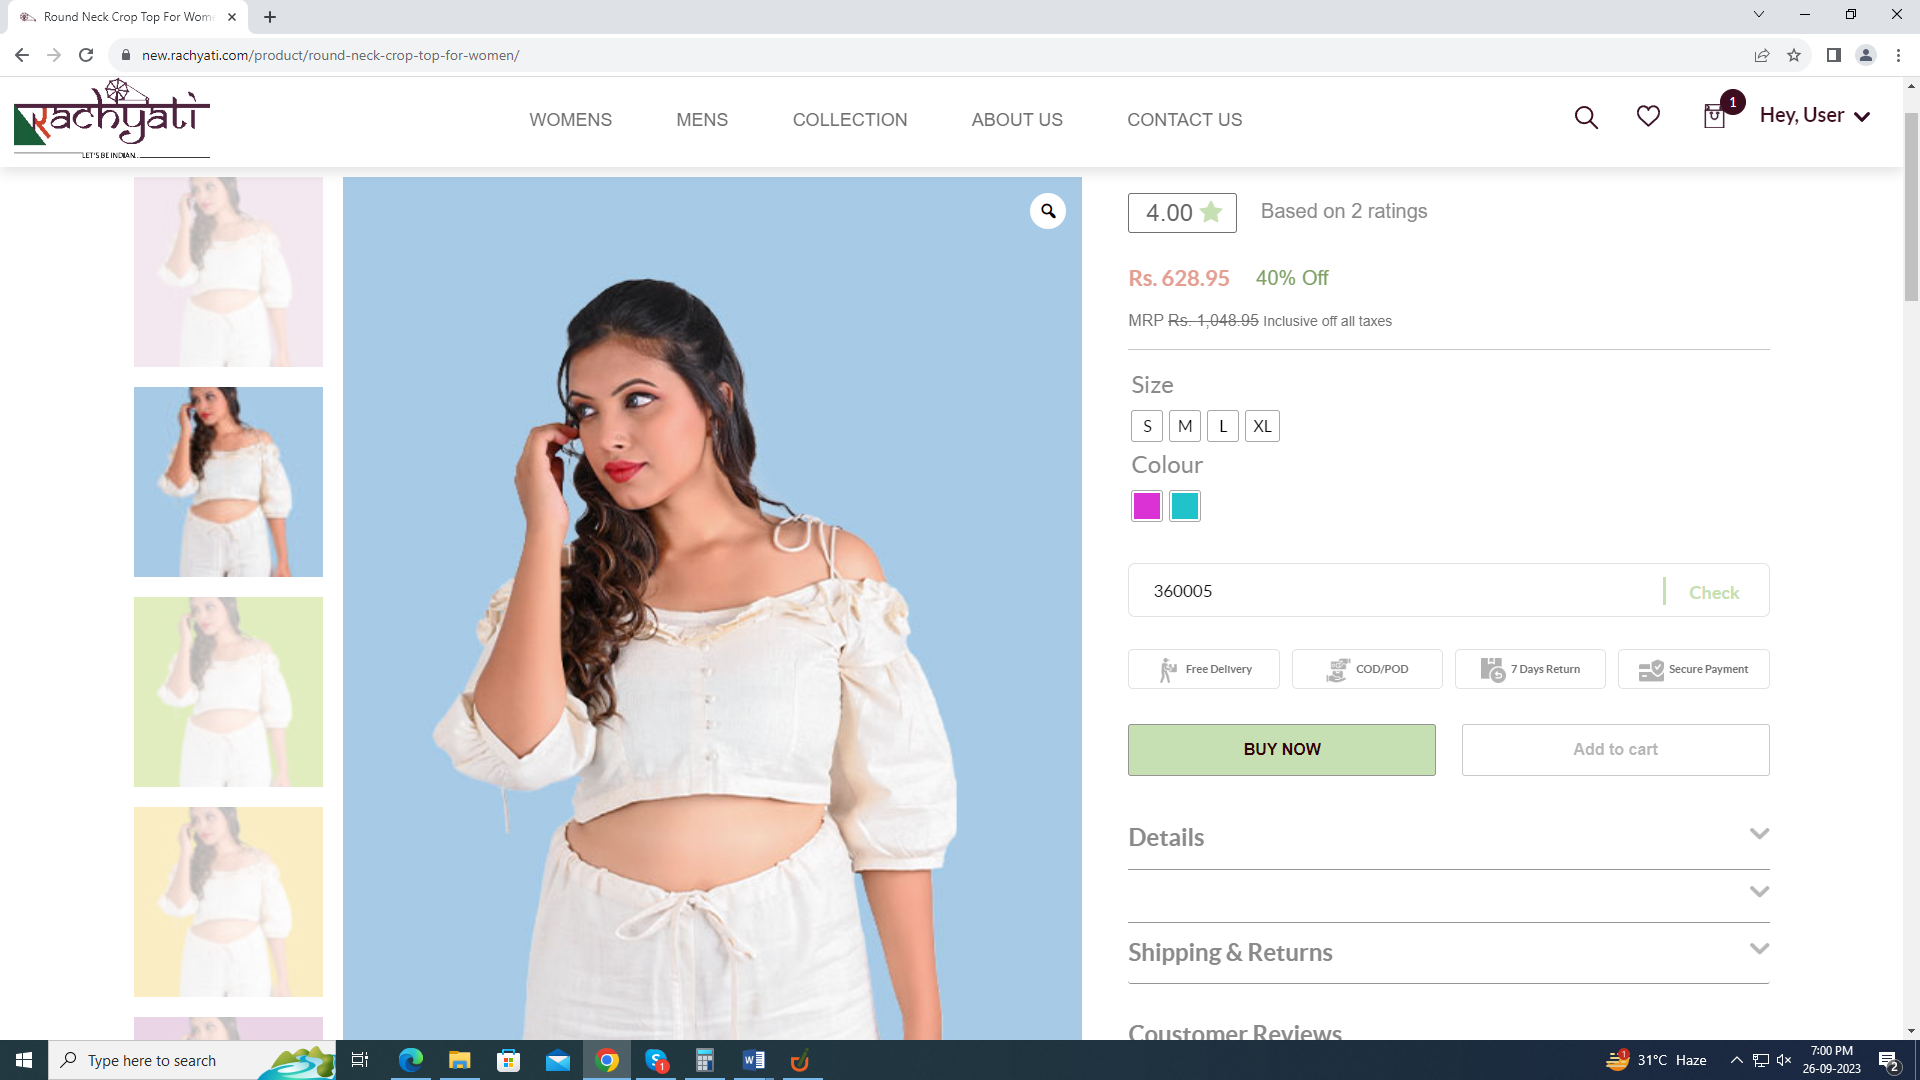Select the blue background product thumbnail
1920x1080 pixels.
tap(228, 482)
